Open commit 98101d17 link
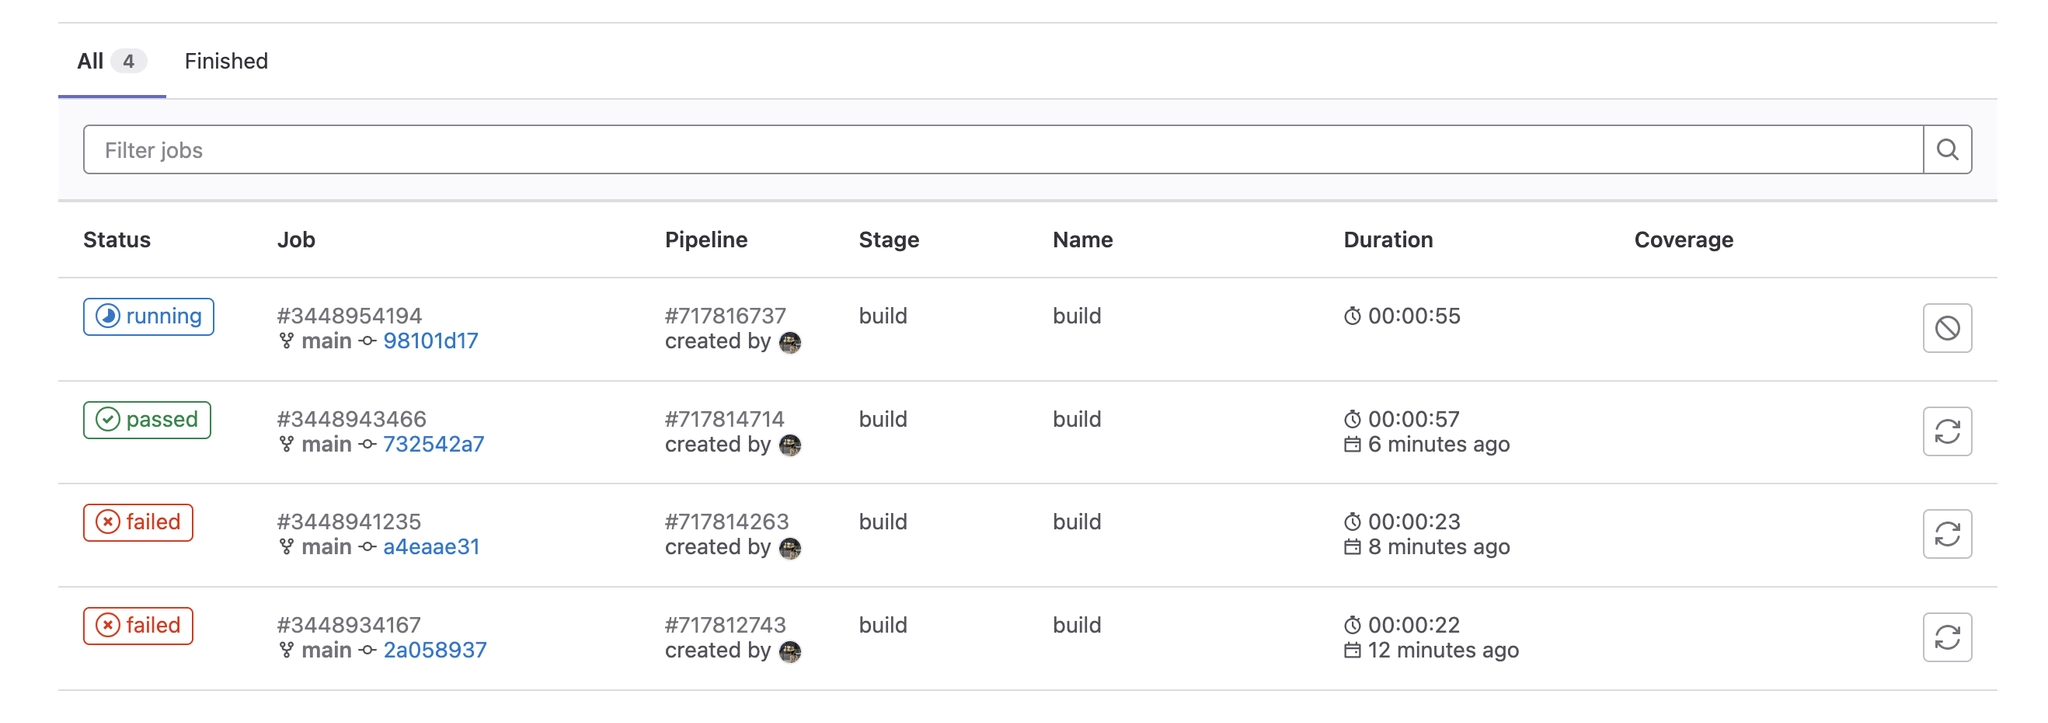 point(431,341)
